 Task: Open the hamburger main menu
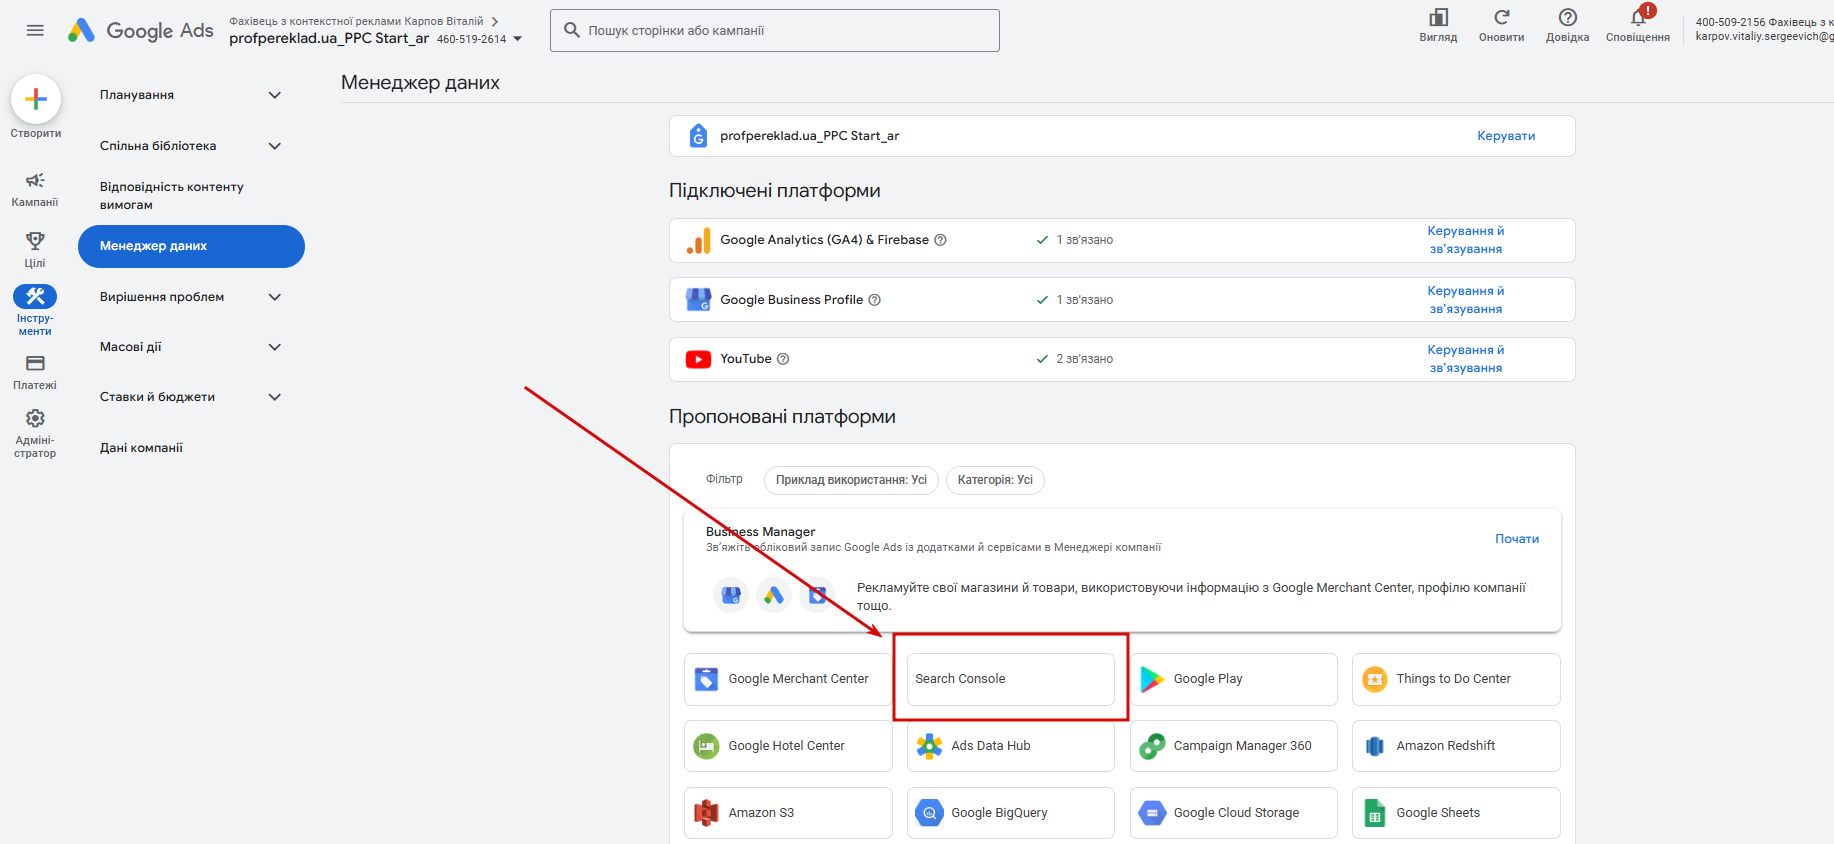(35, 30)
